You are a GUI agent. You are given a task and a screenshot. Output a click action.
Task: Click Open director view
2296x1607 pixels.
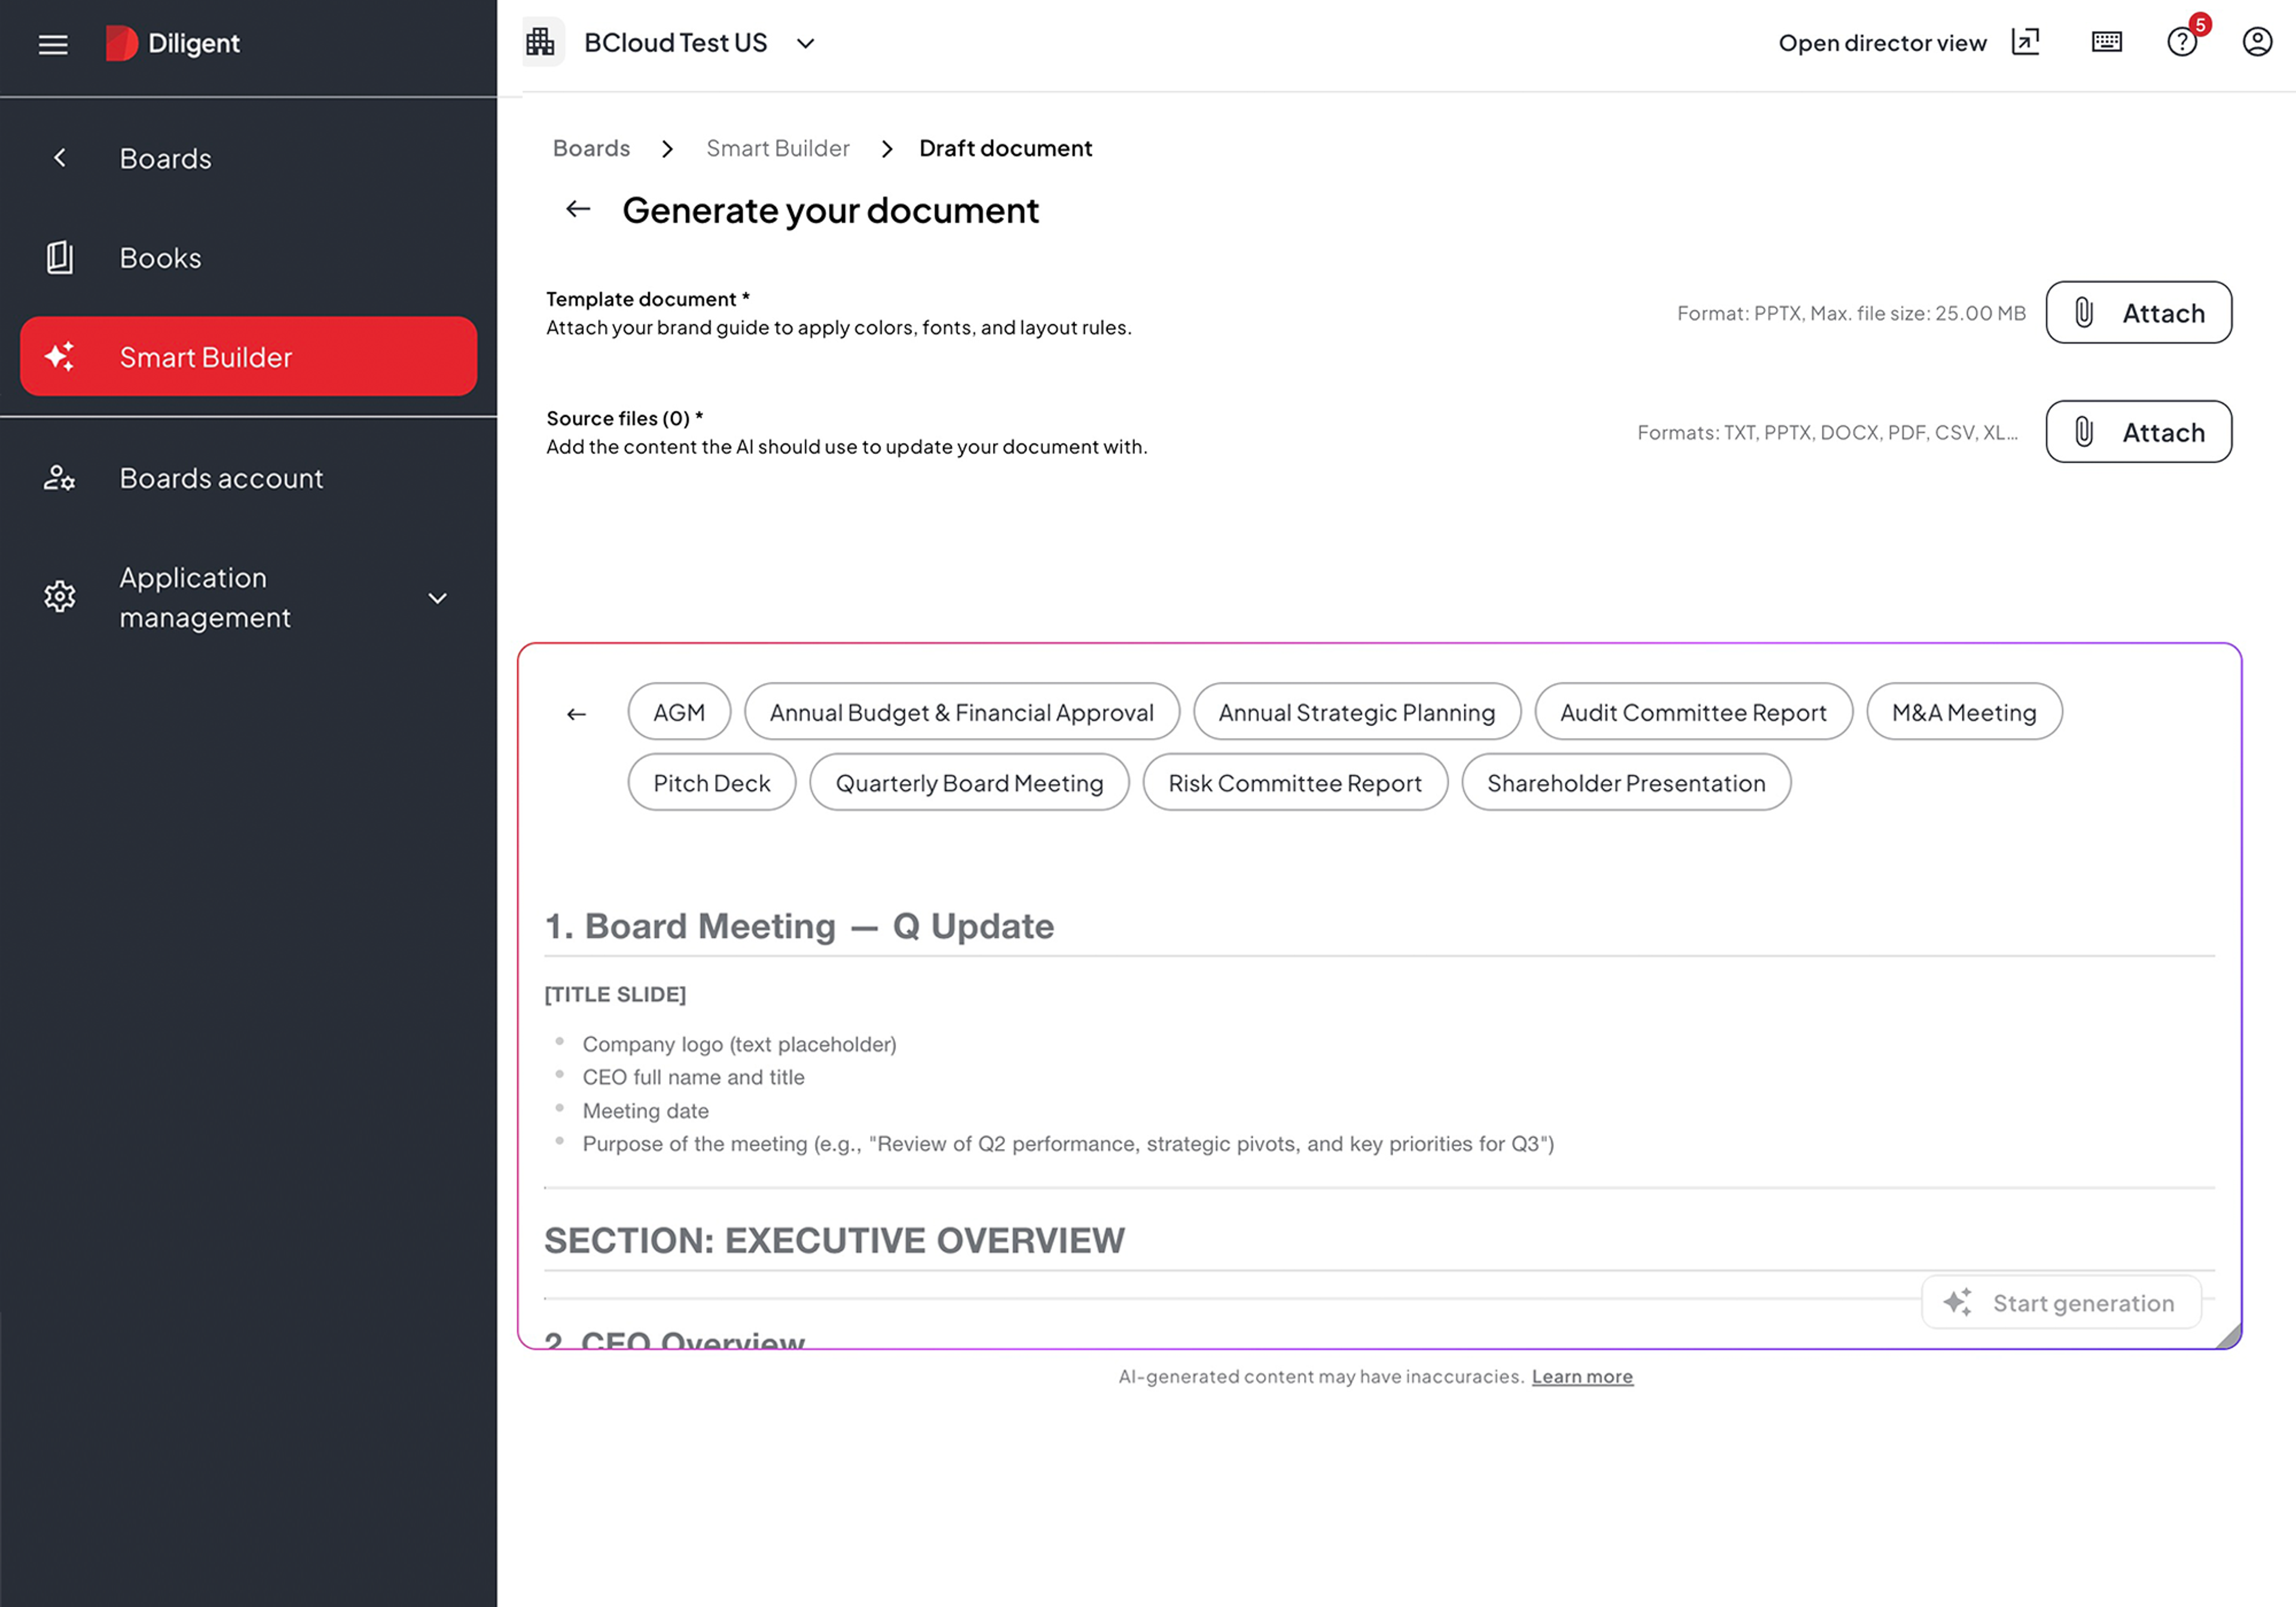(x=1882, y=43)
